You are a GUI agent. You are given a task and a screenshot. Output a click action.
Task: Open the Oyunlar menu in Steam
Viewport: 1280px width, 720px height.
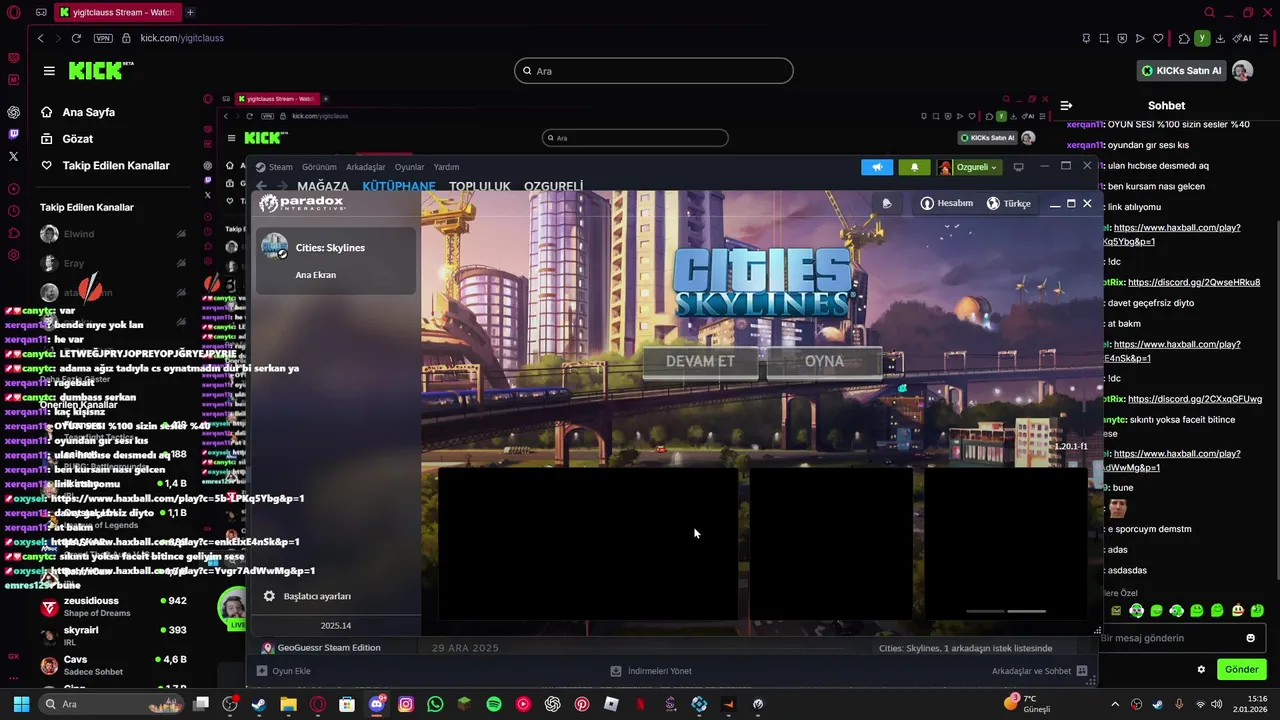click(409, 167)
